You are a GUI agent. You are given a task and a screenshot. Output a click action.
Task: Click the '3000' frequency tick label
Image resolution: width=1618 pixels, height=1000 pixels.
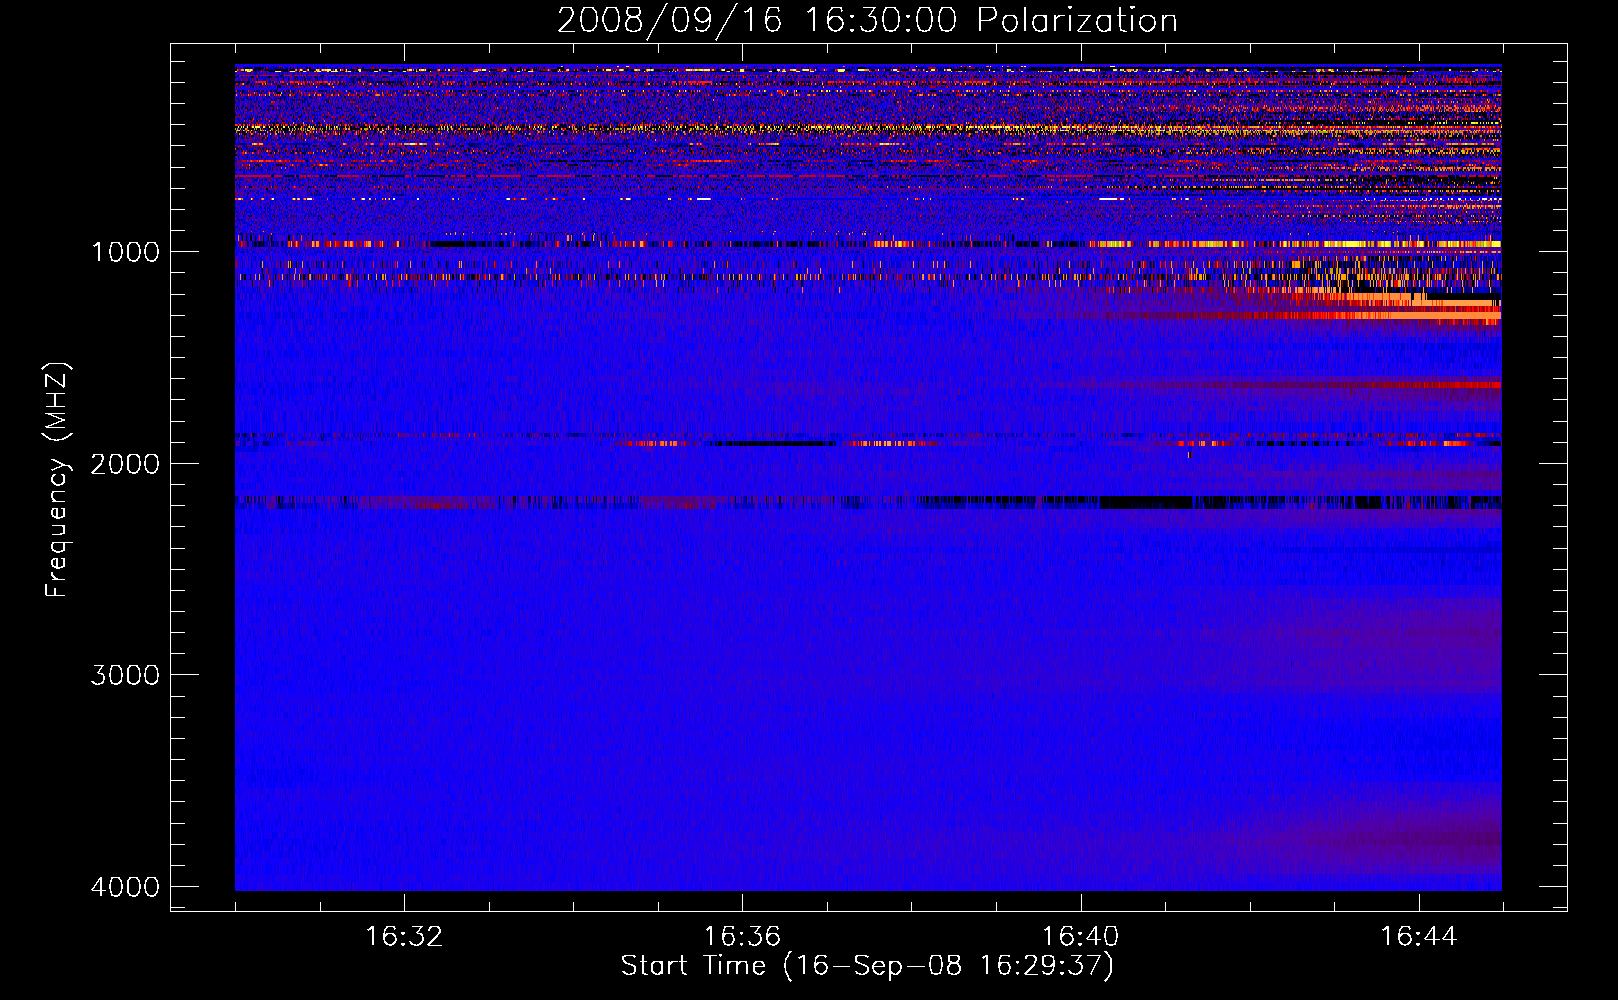coord(125,675)
